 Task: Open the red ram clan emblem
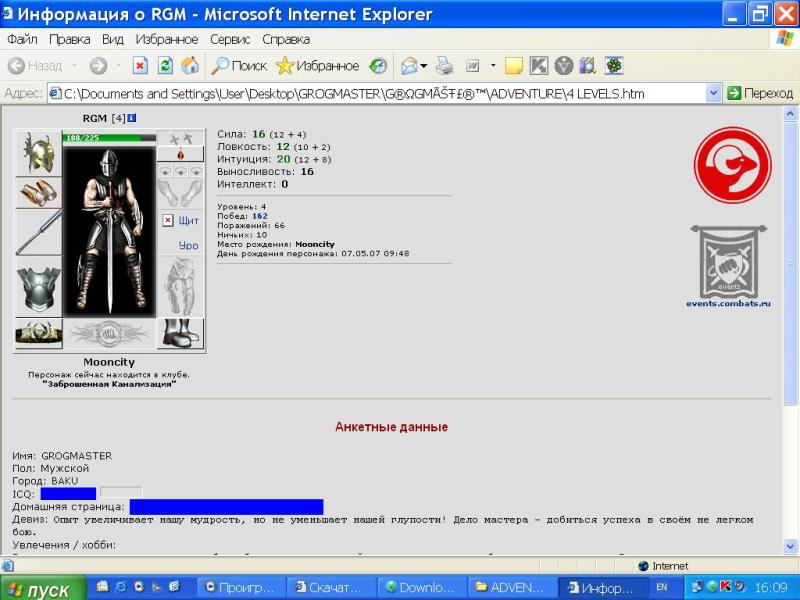pyautogui.click(x=733, y=165)
